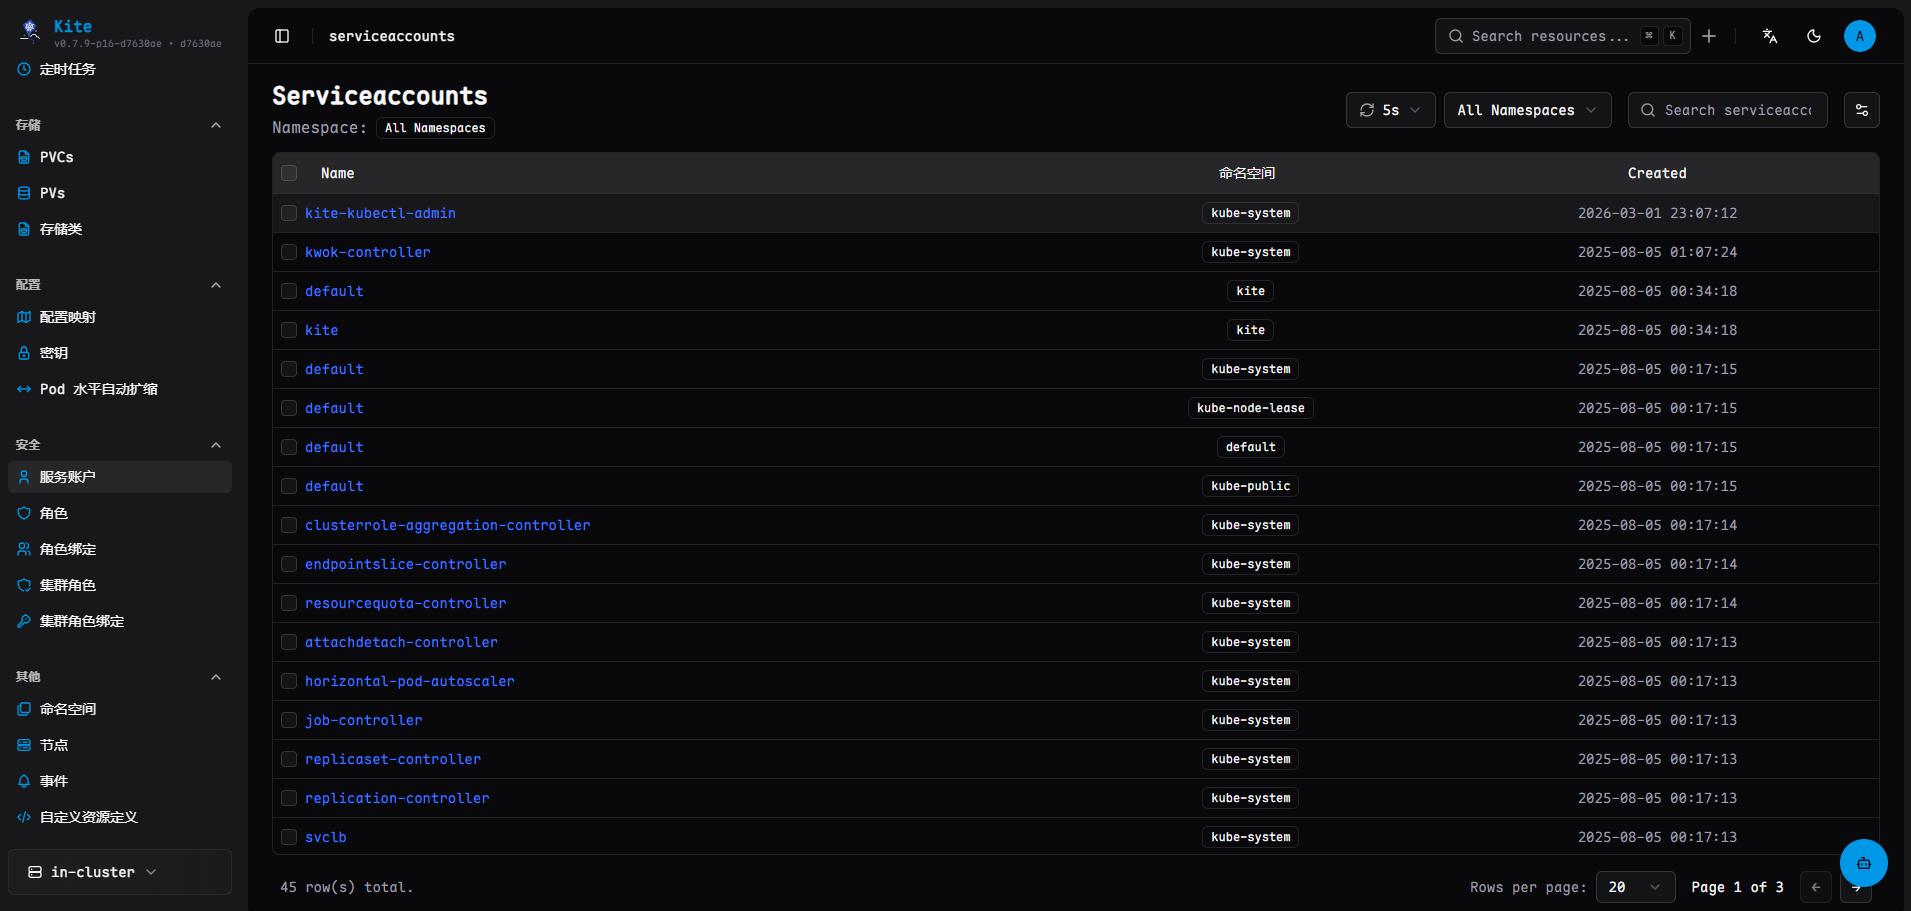
Task: Open 命名空间 namespaces page
Action: (x=120, y=709)
